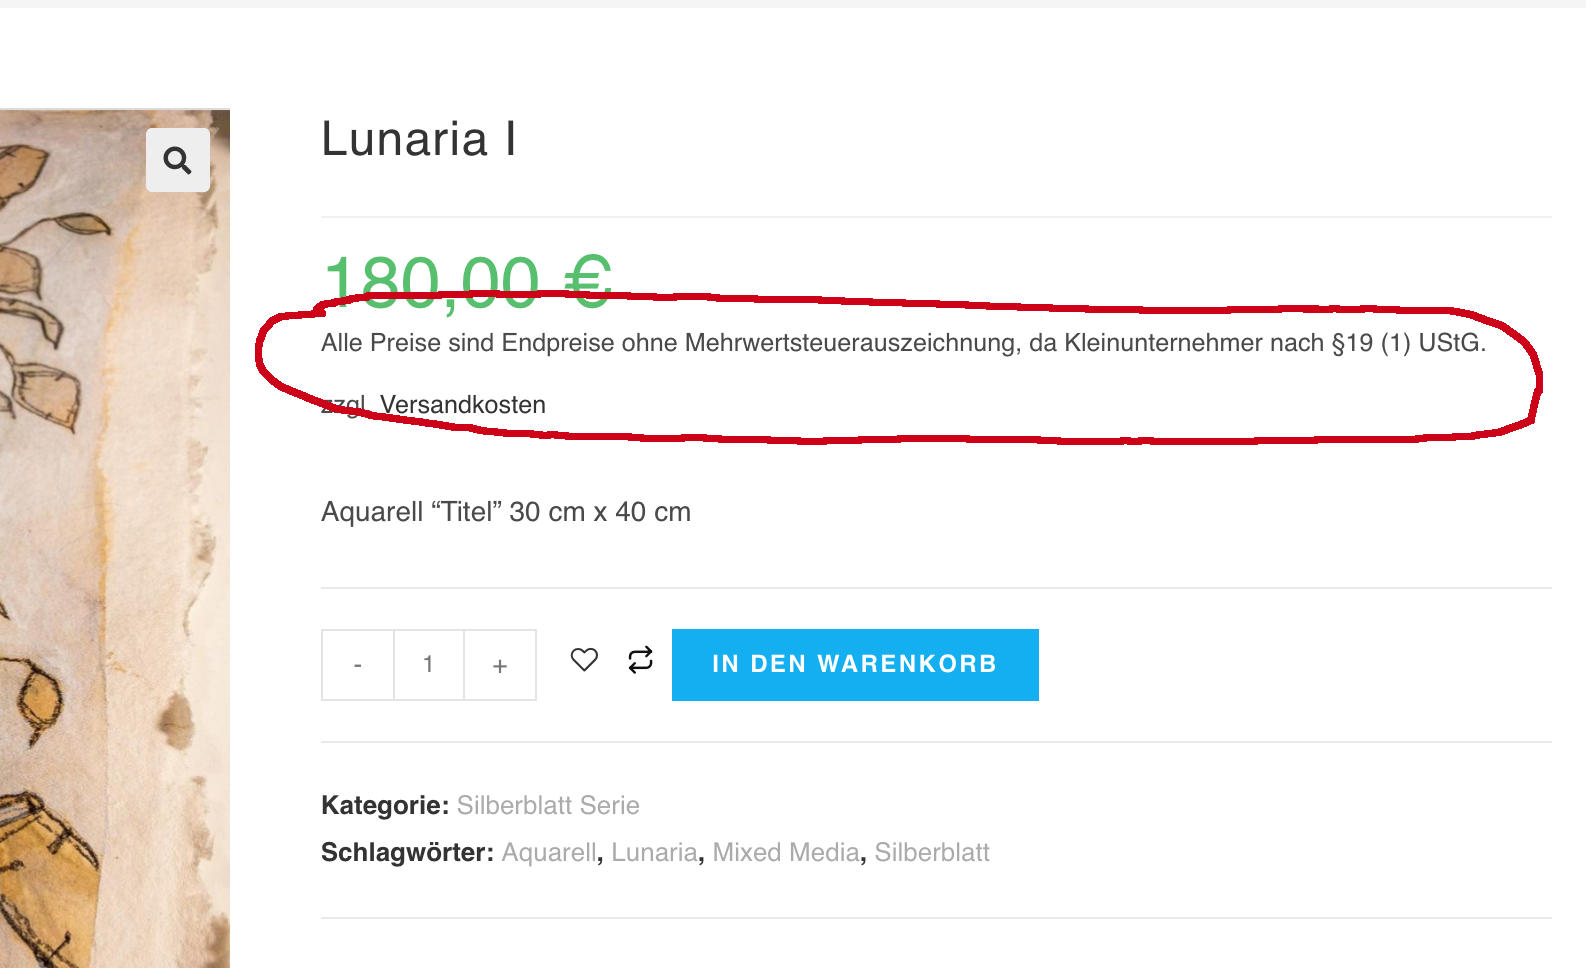Click the product artwork image
Screen dimensions: 1586x968
coord(115,539)
